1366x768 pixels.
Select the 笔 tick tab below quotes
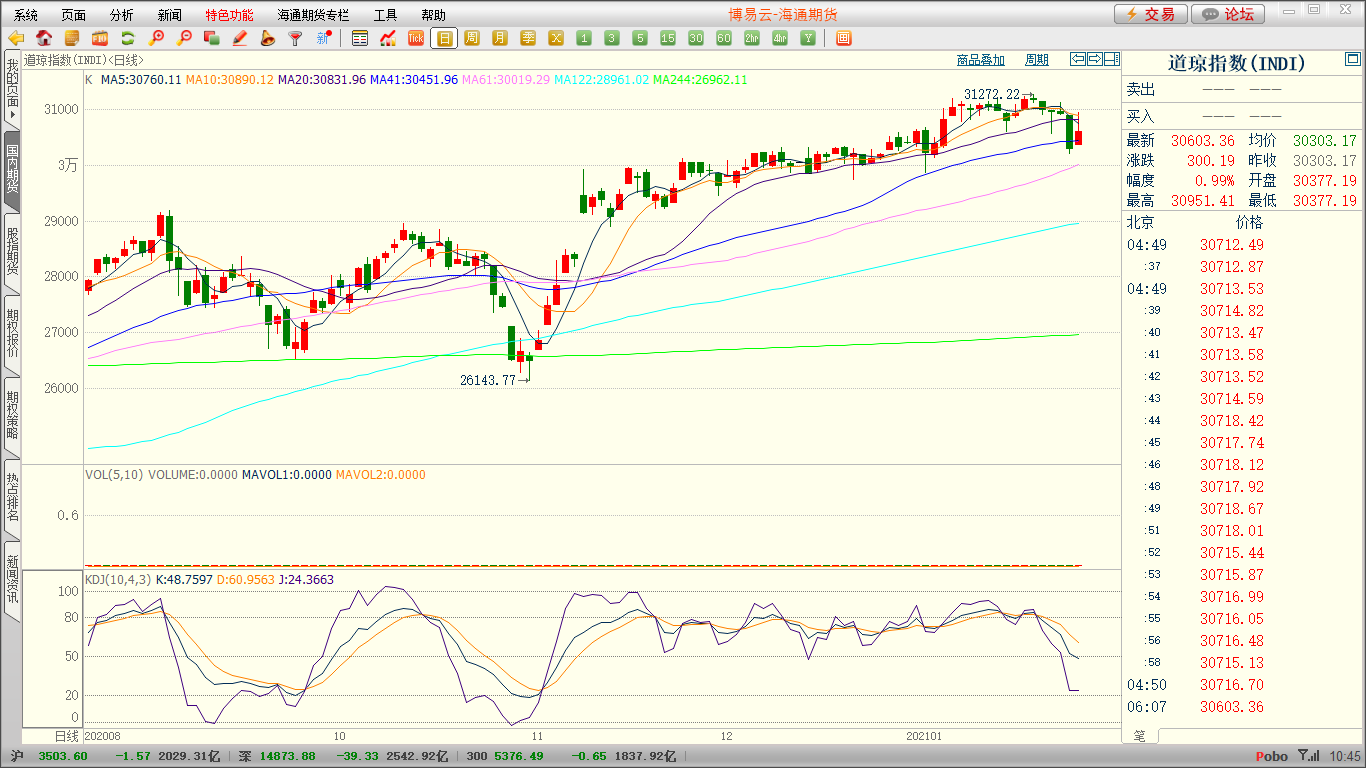point(1140,735)
